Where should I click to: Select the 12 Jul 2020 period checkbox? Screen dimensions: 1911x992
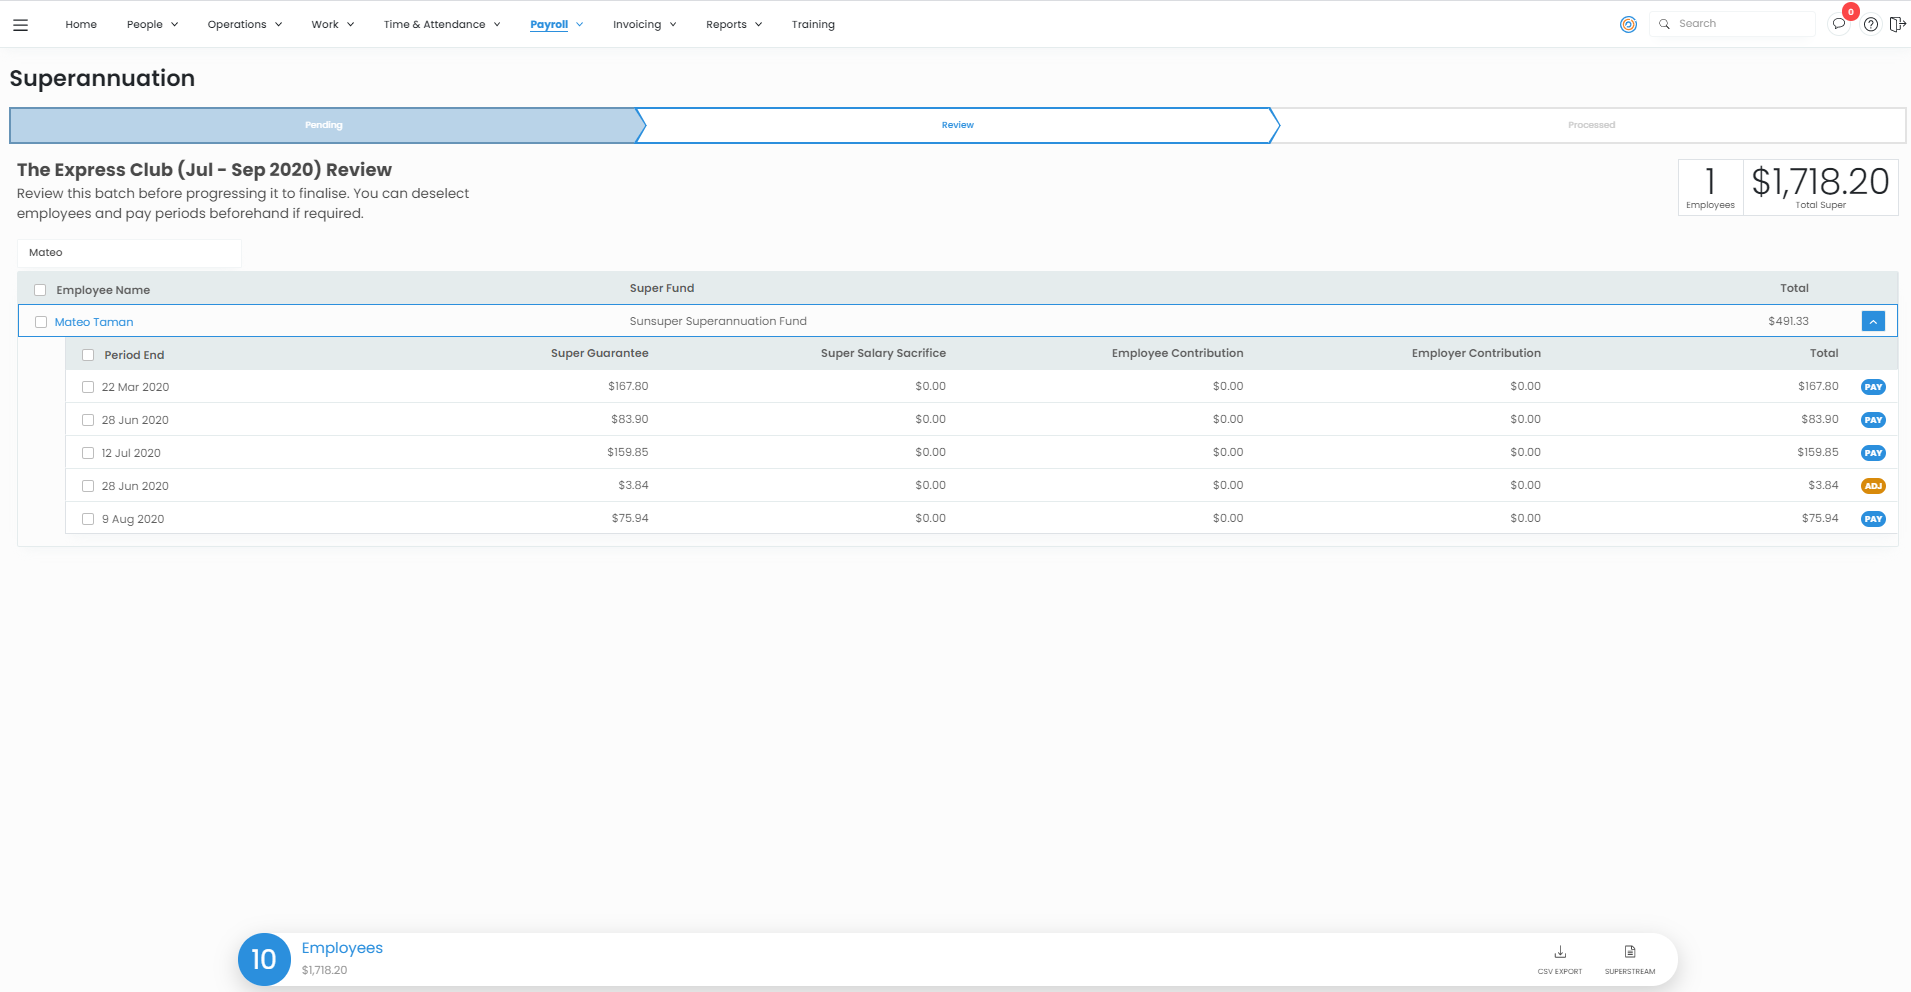88,453
